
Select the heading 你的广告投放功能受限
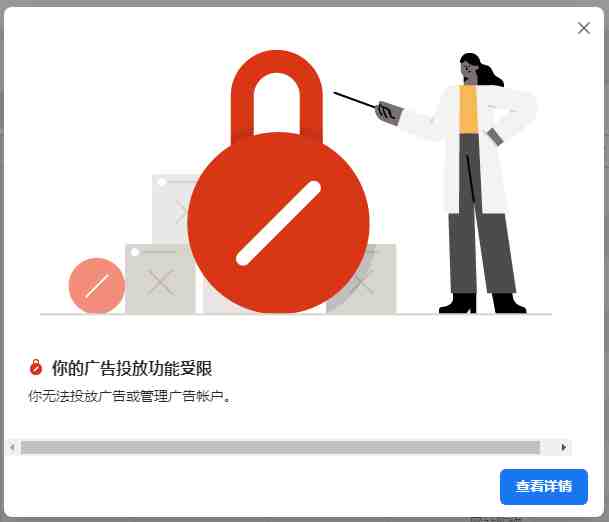tap(132, 368)
